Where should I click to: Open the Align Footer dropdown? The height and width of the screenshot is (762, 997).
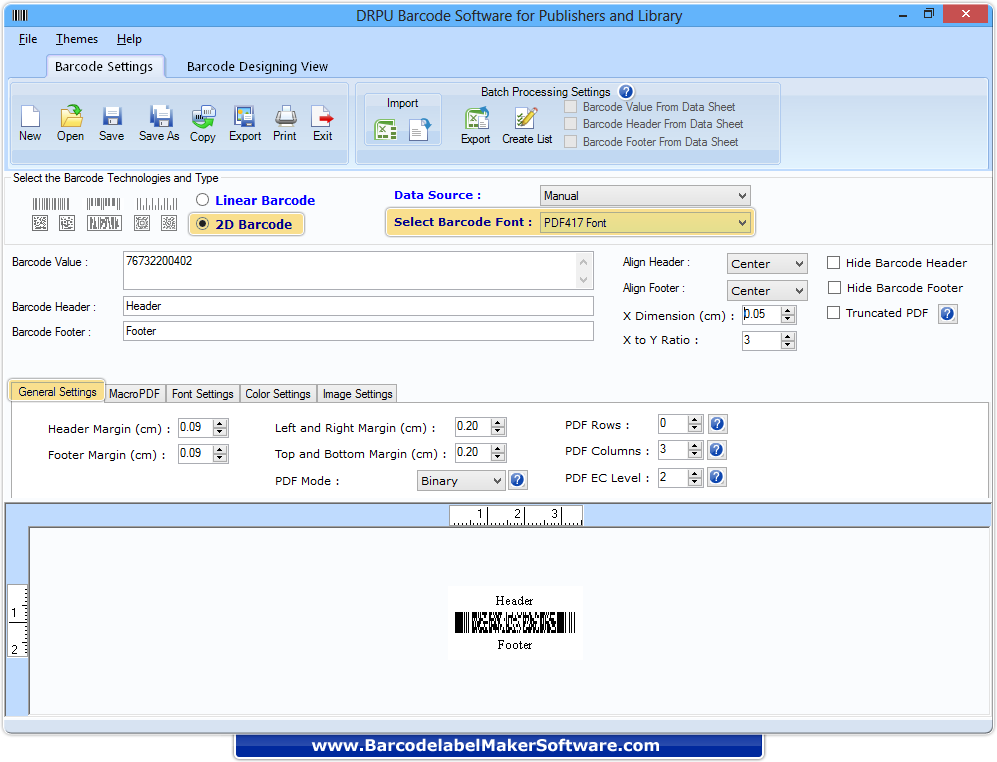(x=767, y=291)
